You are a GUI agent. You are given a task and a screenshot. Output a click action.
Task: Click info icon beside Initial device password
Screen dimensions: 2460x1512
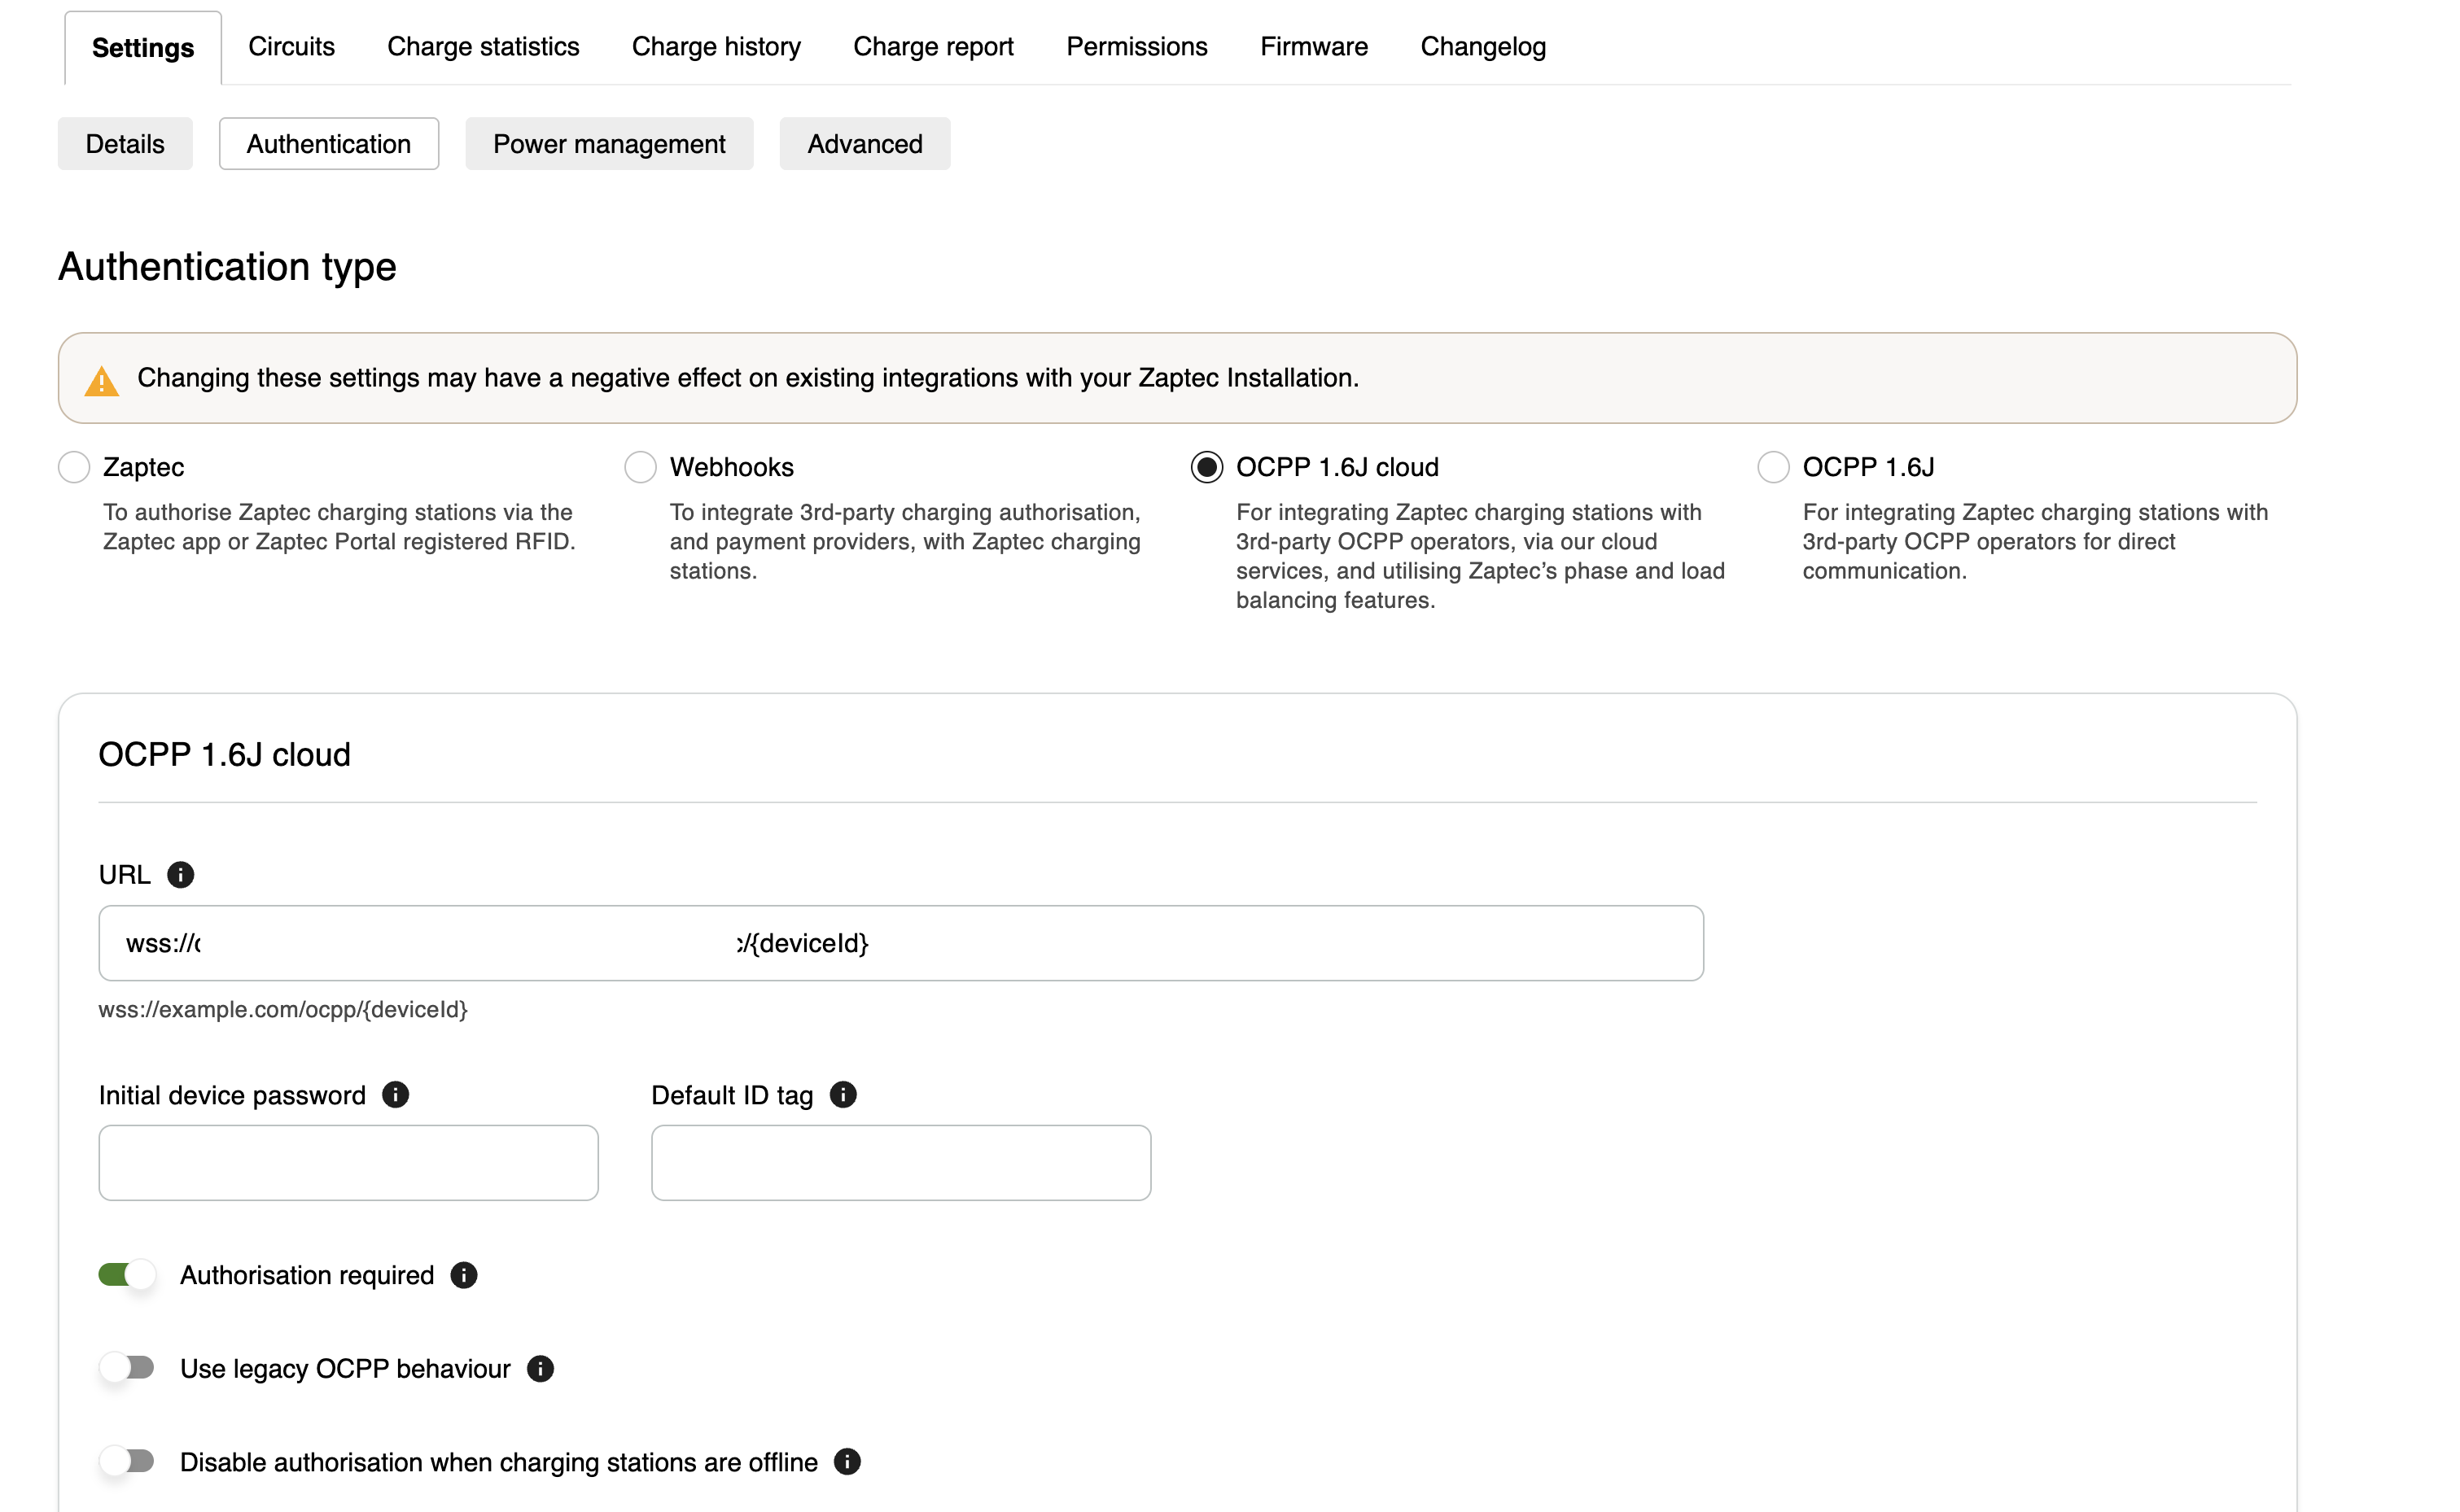point(396,1095)
